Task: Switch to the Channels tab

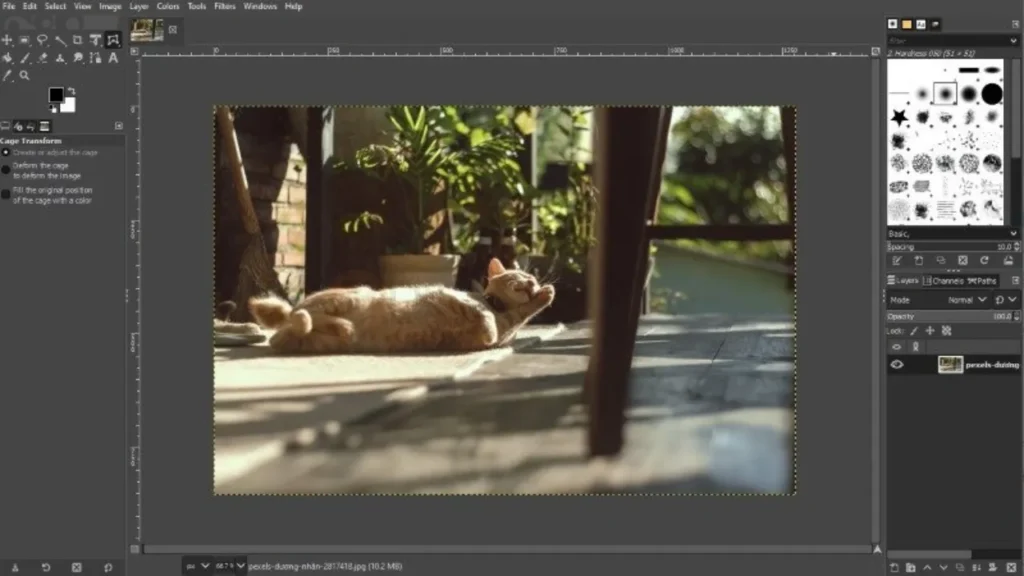Action: click(945, 281)
